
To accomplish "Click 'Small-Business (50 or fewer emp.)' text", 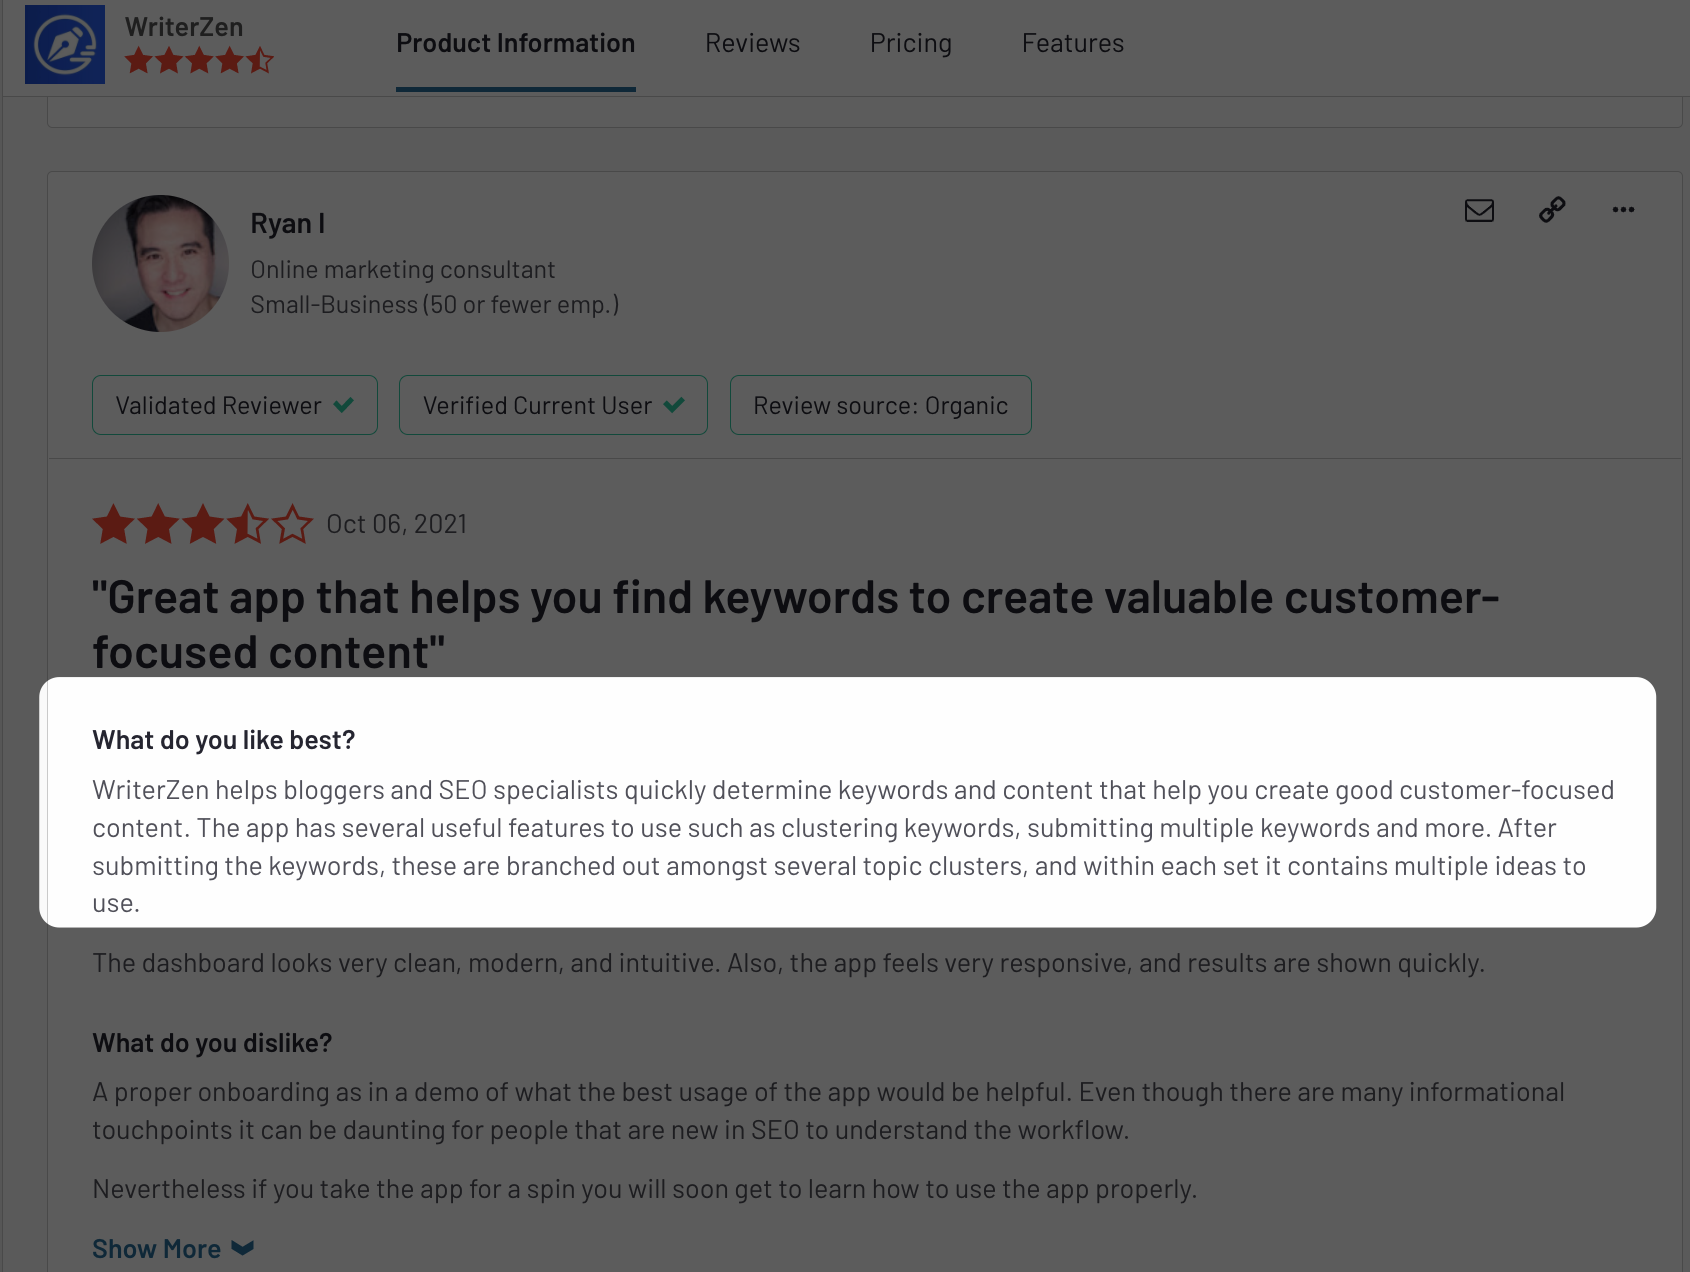I will point(435,305).
